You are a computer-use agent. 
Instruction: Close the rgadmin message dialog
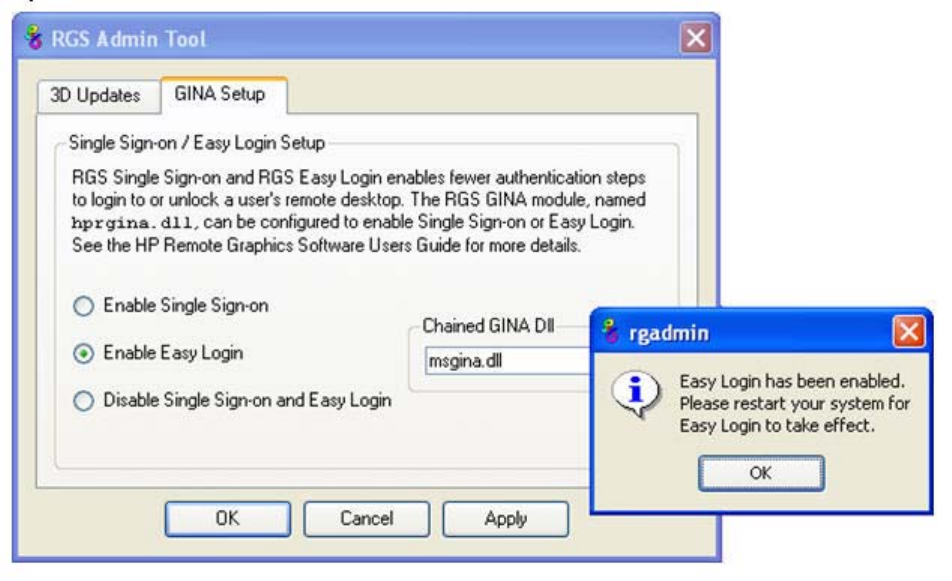[x=908, y=331]
